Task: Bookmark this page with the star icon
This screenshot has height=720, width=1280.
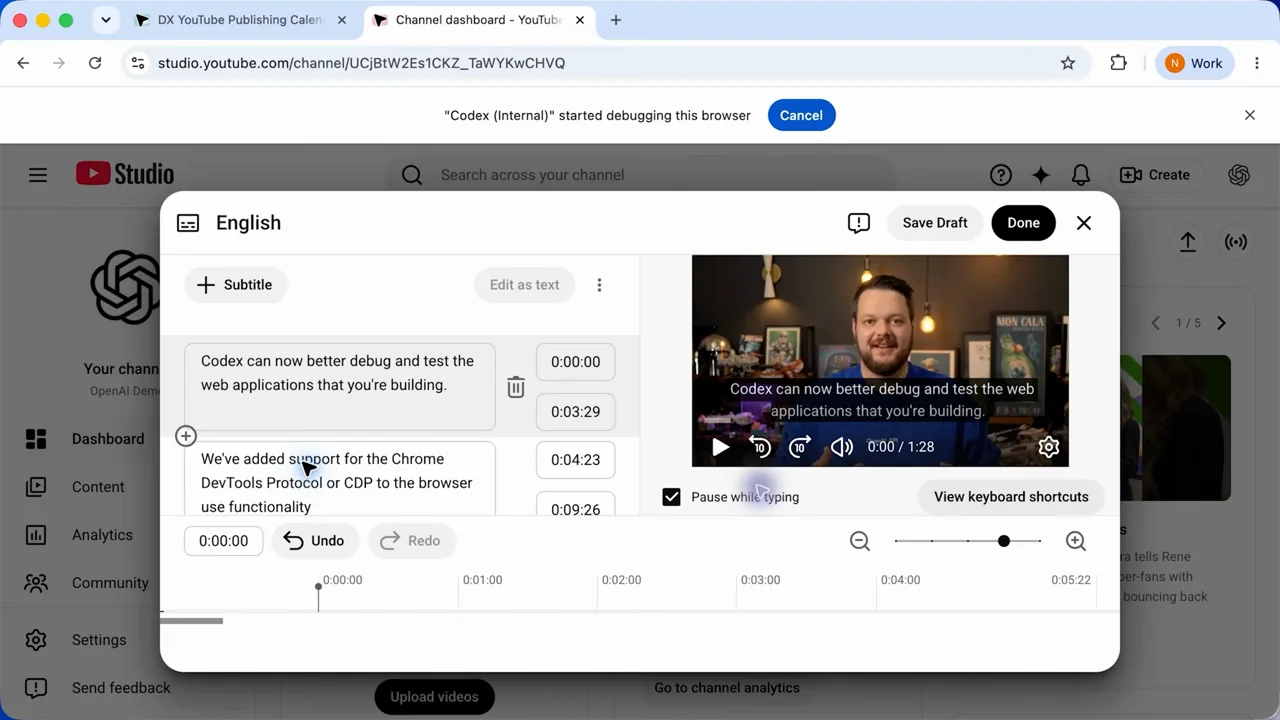Action: click(1068, 63)
